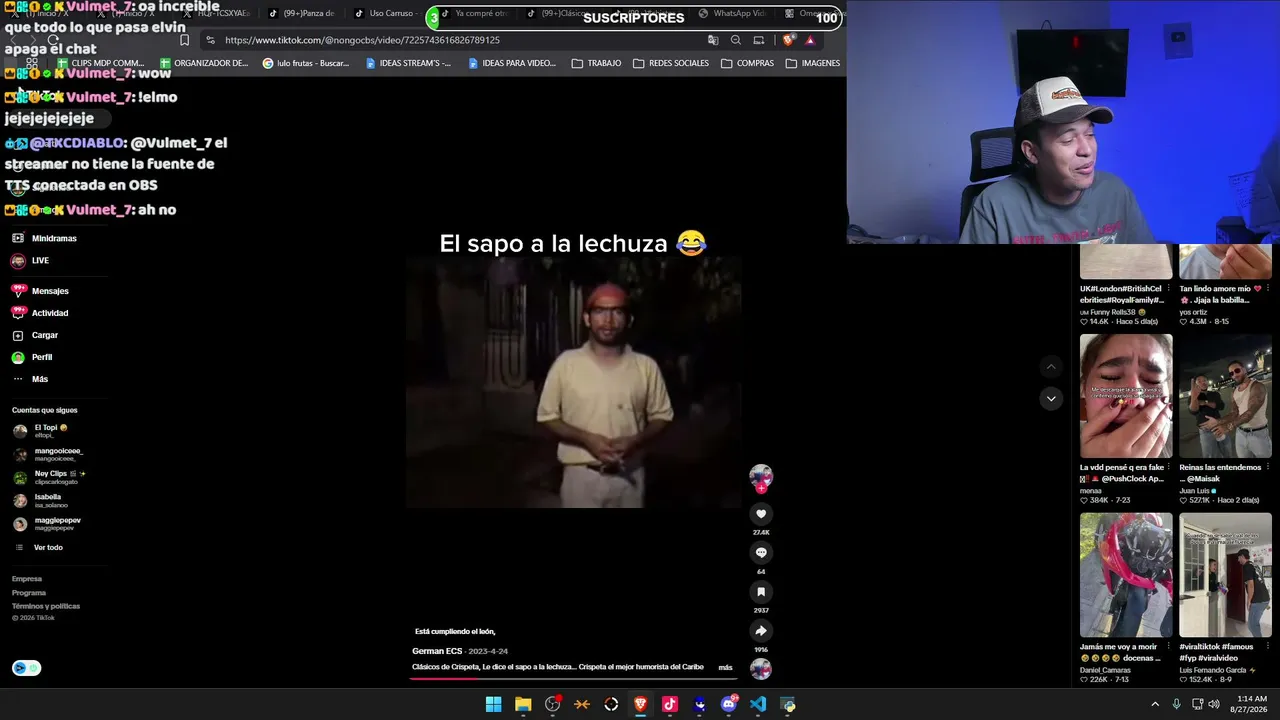
Task: Open Minidramas in the TikTok sidebar
Action: (44, 239)
